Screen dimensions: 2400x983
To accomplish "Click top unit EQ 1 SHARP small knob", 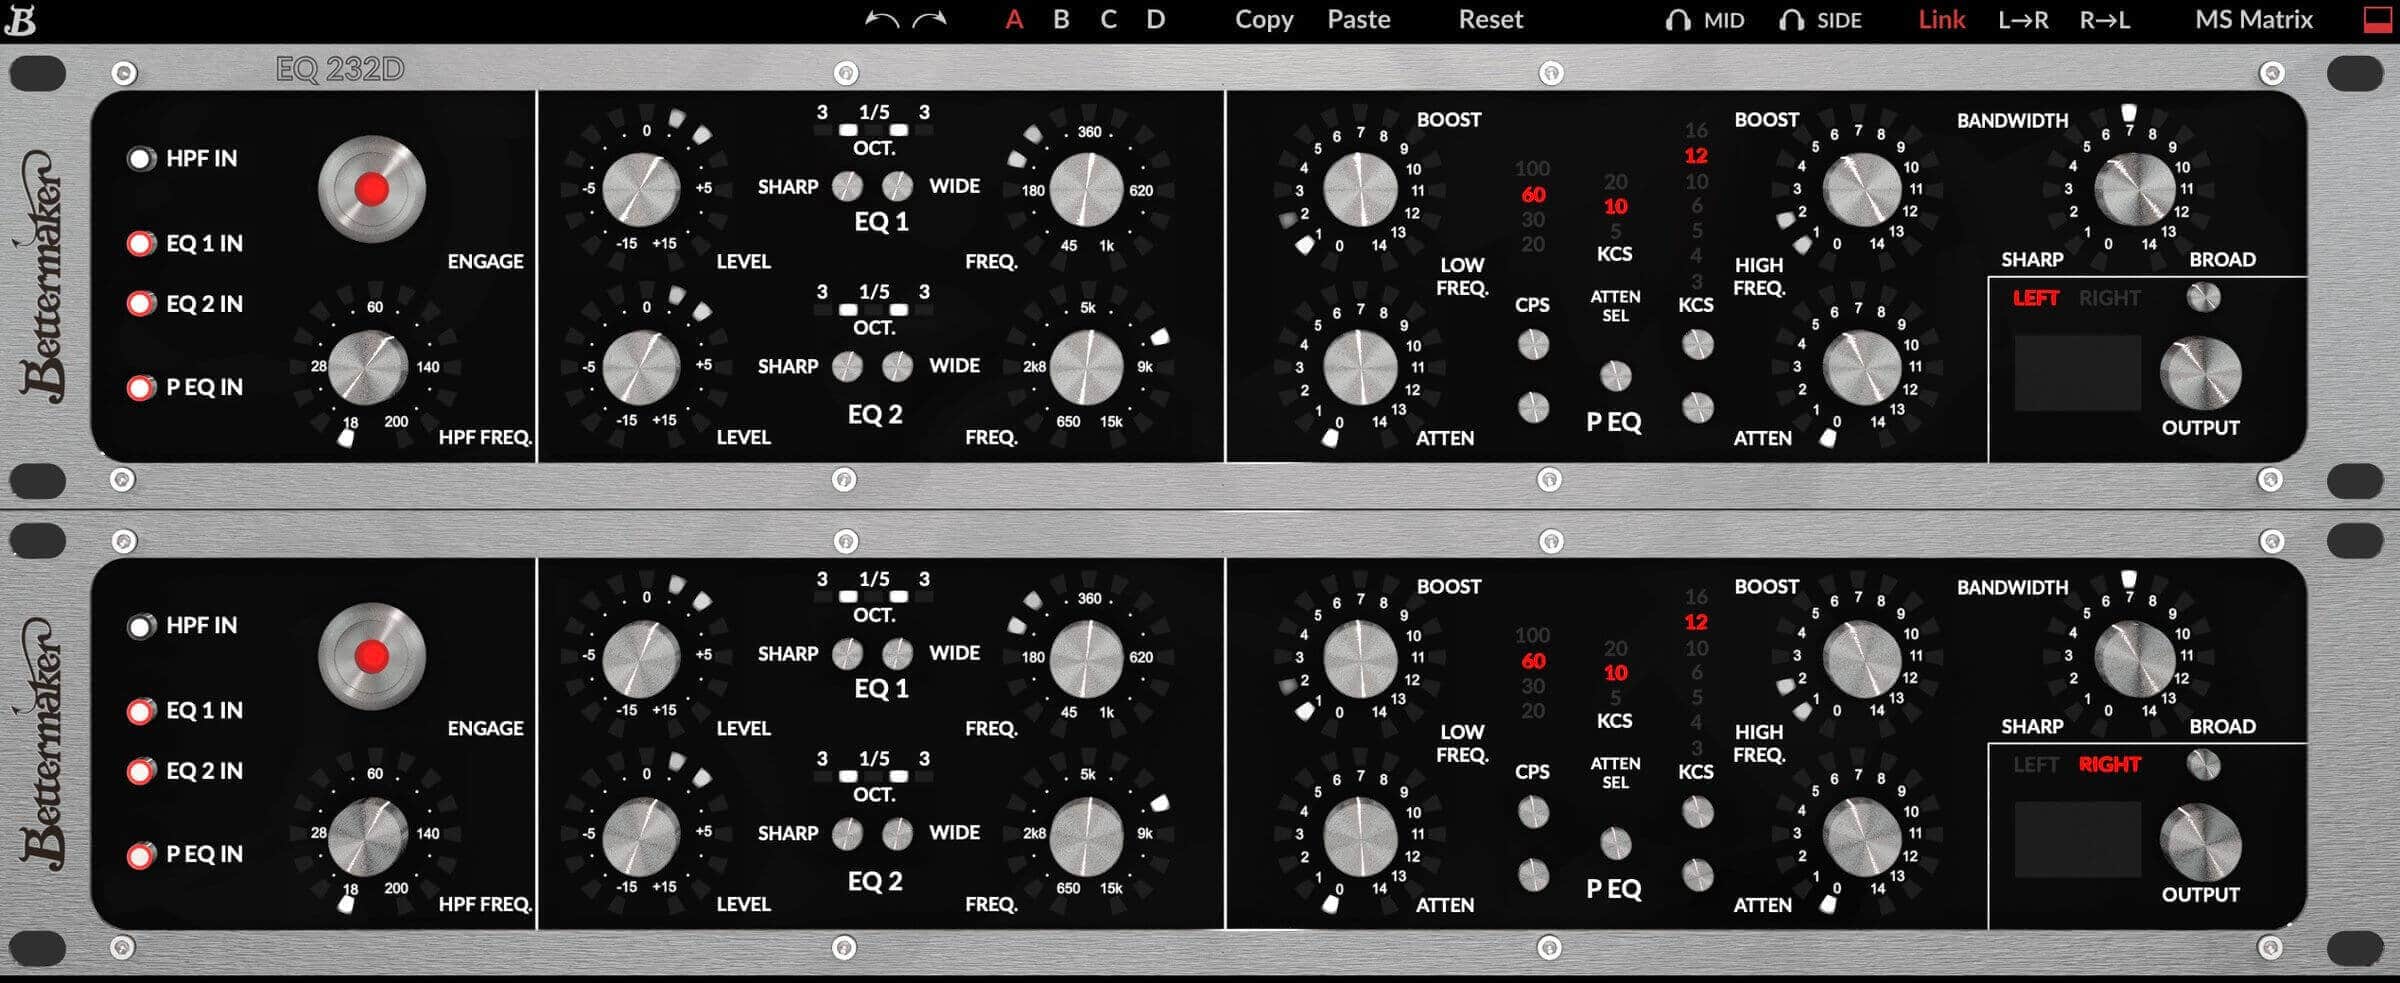I will (x=847, y=186).
